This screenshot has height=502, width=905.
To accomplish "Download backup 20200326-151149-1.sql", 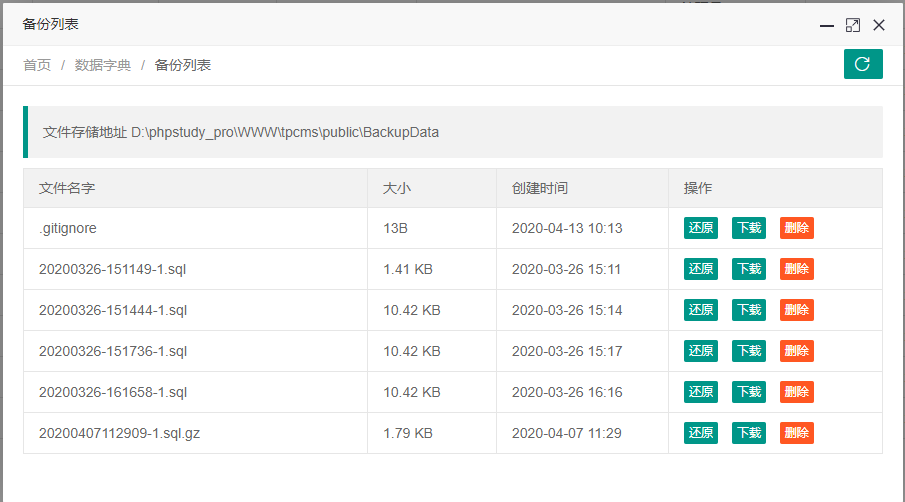I will [x=748, y=269].
